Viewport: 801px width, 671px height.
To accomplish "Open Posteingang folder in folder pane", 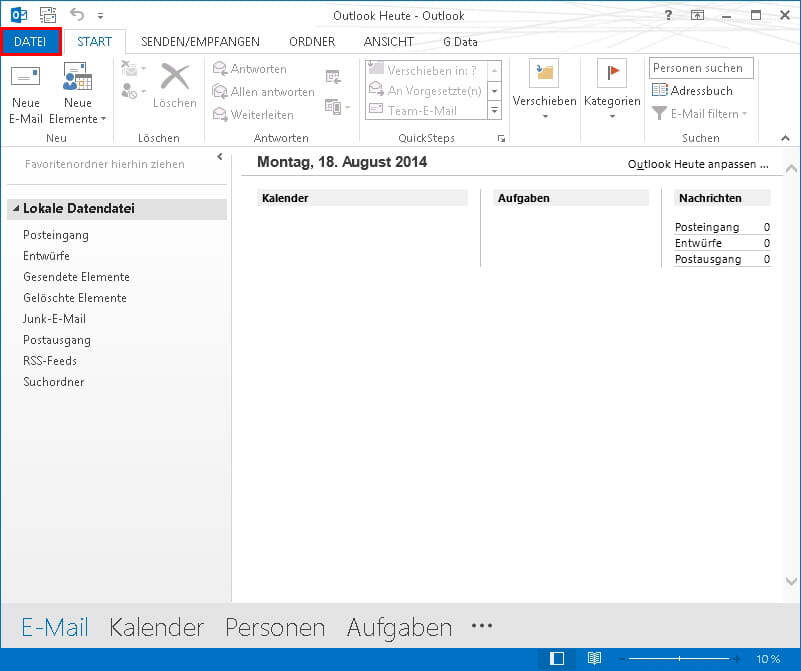I will tap(56, 235).
